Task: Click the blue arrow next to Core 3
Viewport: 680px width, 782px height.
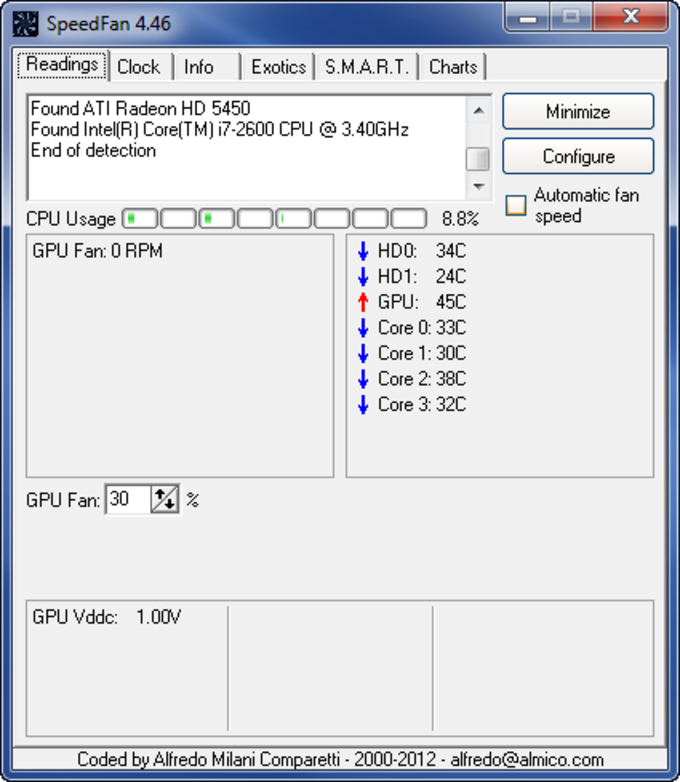Action: click(363, 404)
